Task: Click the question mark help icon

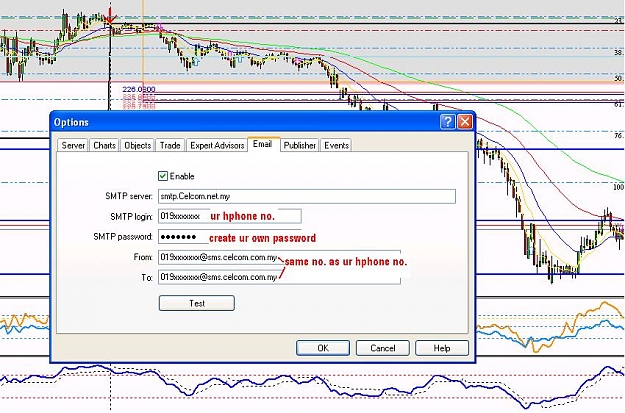Action: pos(448,122)
